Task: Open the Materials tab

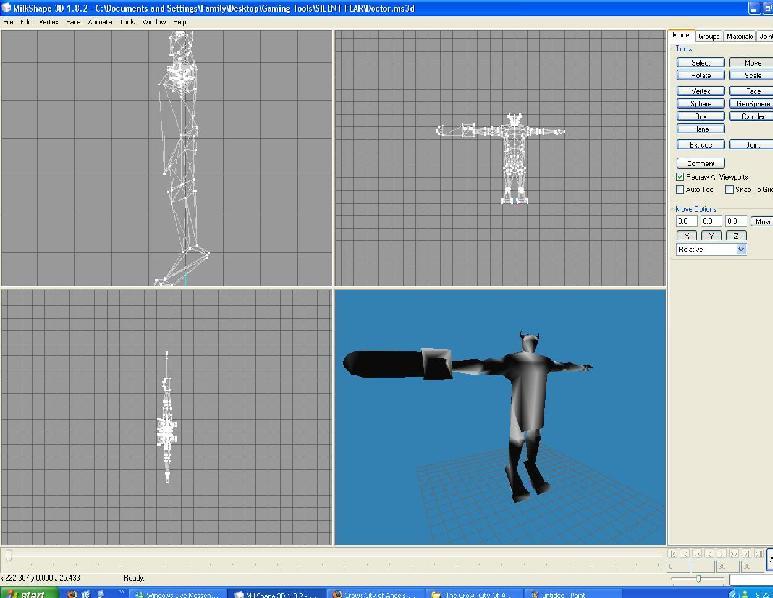Action: 739,36
